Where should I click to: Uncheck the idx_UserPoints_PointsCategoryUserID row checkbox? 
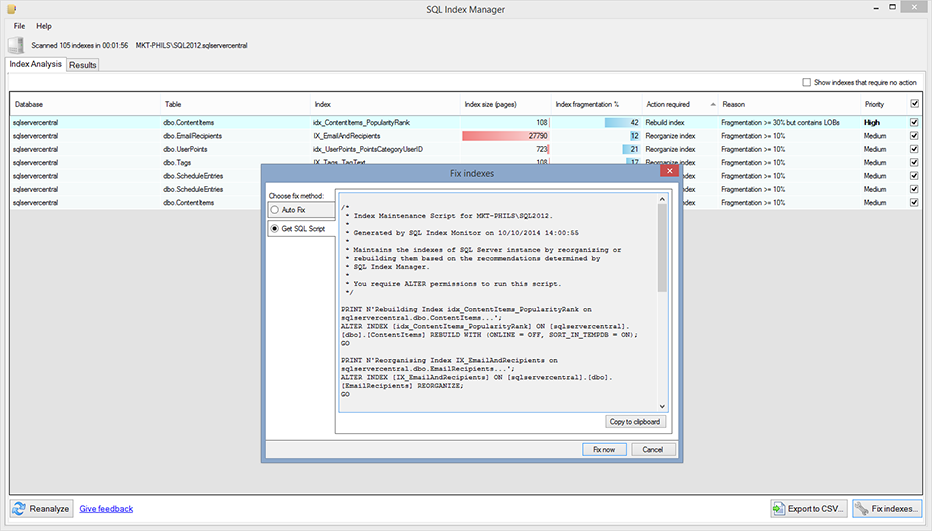pyautogui.click(x=914, y=149)
